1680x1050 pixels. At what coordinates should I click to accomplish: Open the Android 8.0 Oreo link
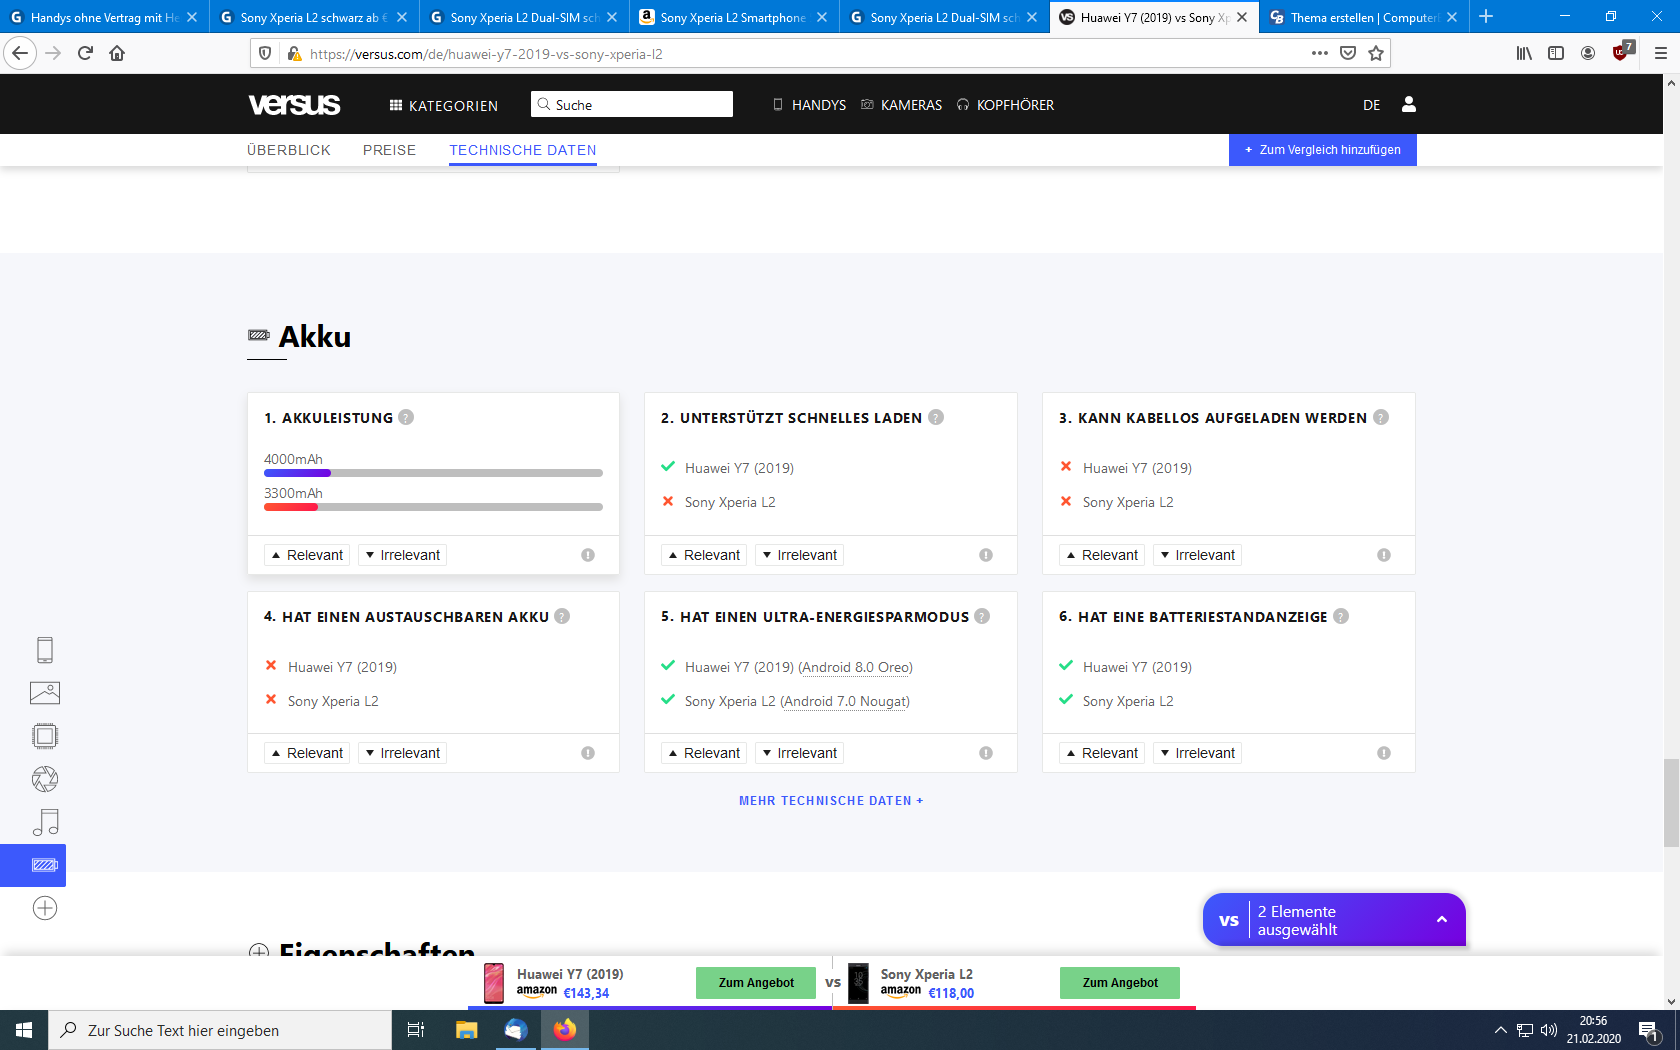[856, 667]
